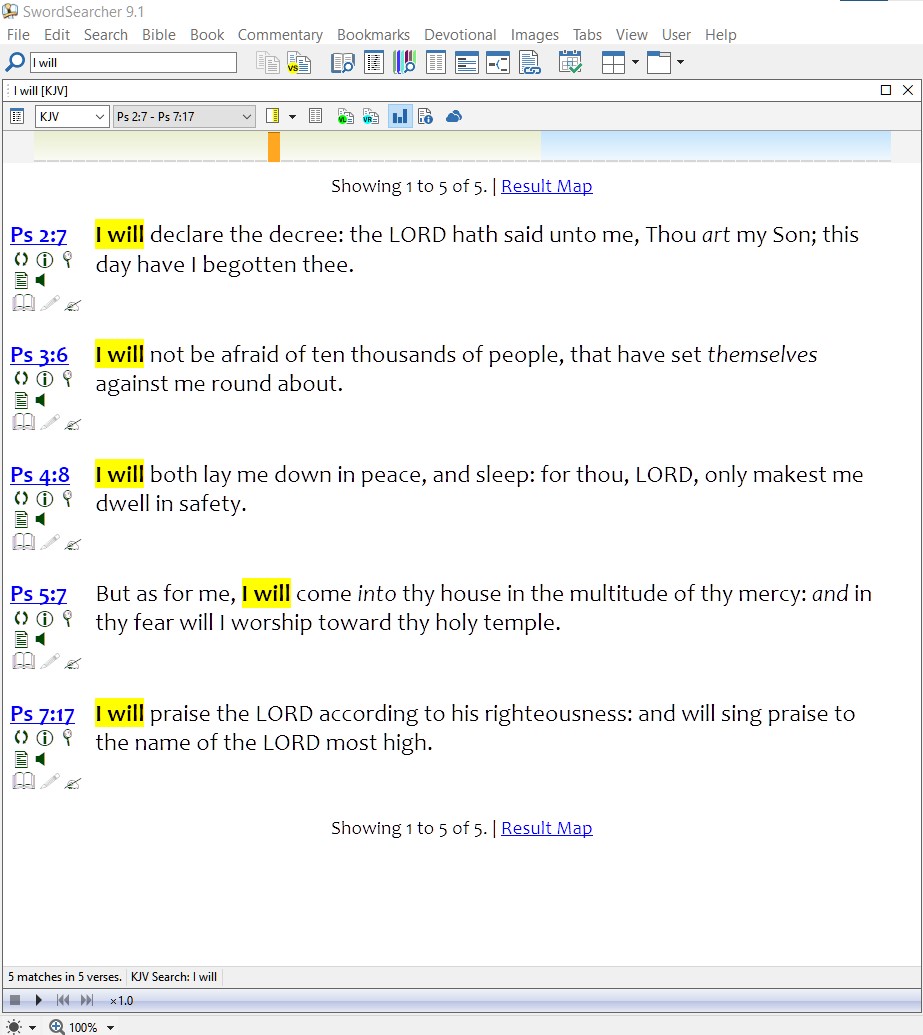Click the info circle icon under Ps 2:7
This screenshot has height=1035, width=923.
(44, 259)
